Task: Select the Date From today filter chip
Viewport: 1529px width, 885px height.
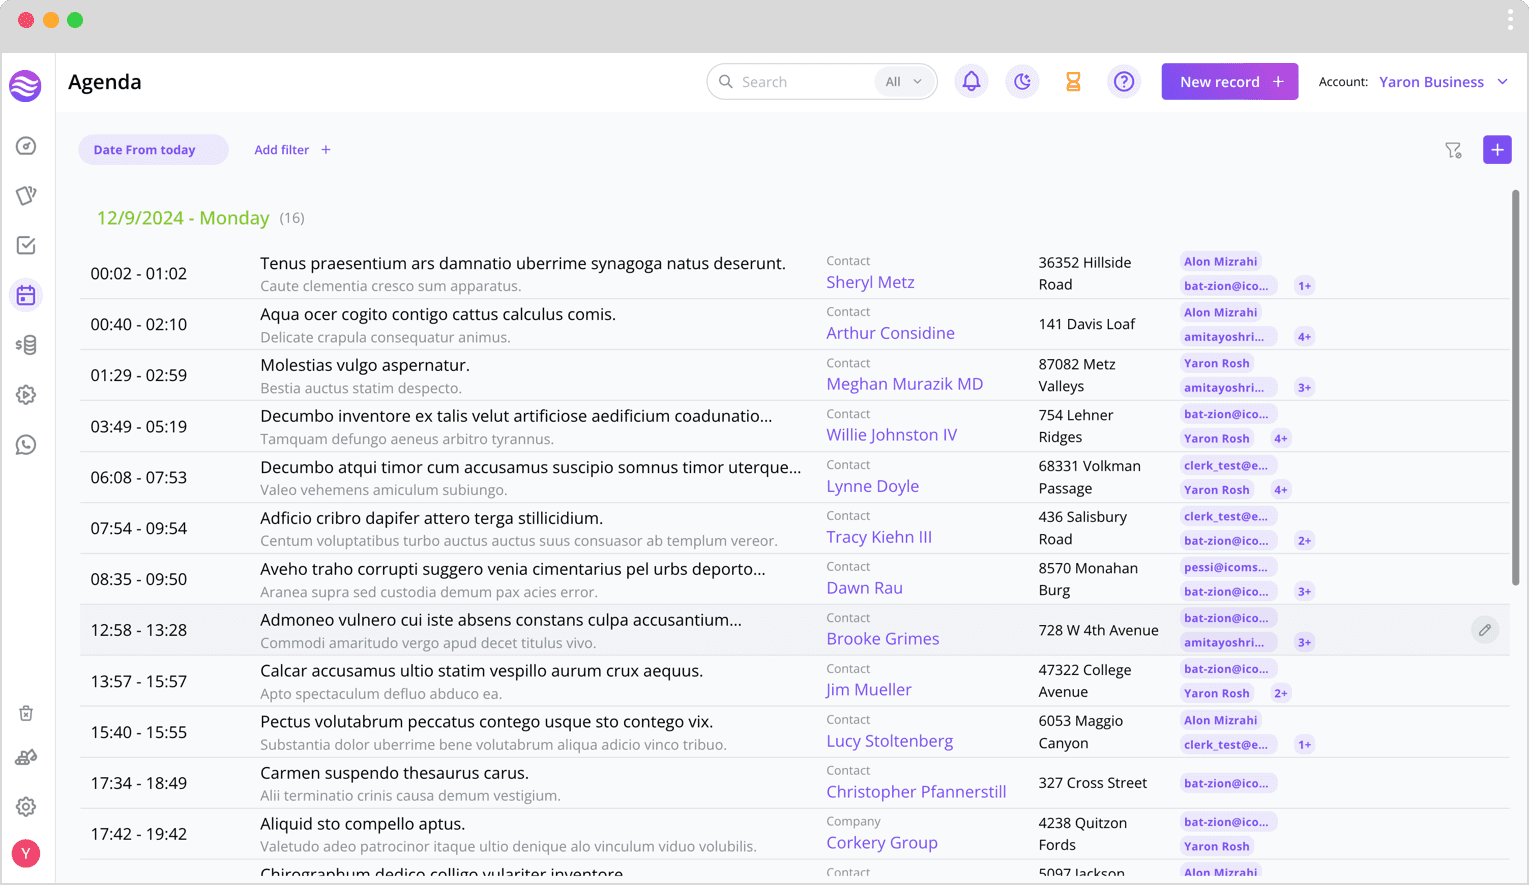Action: (154, 150)
